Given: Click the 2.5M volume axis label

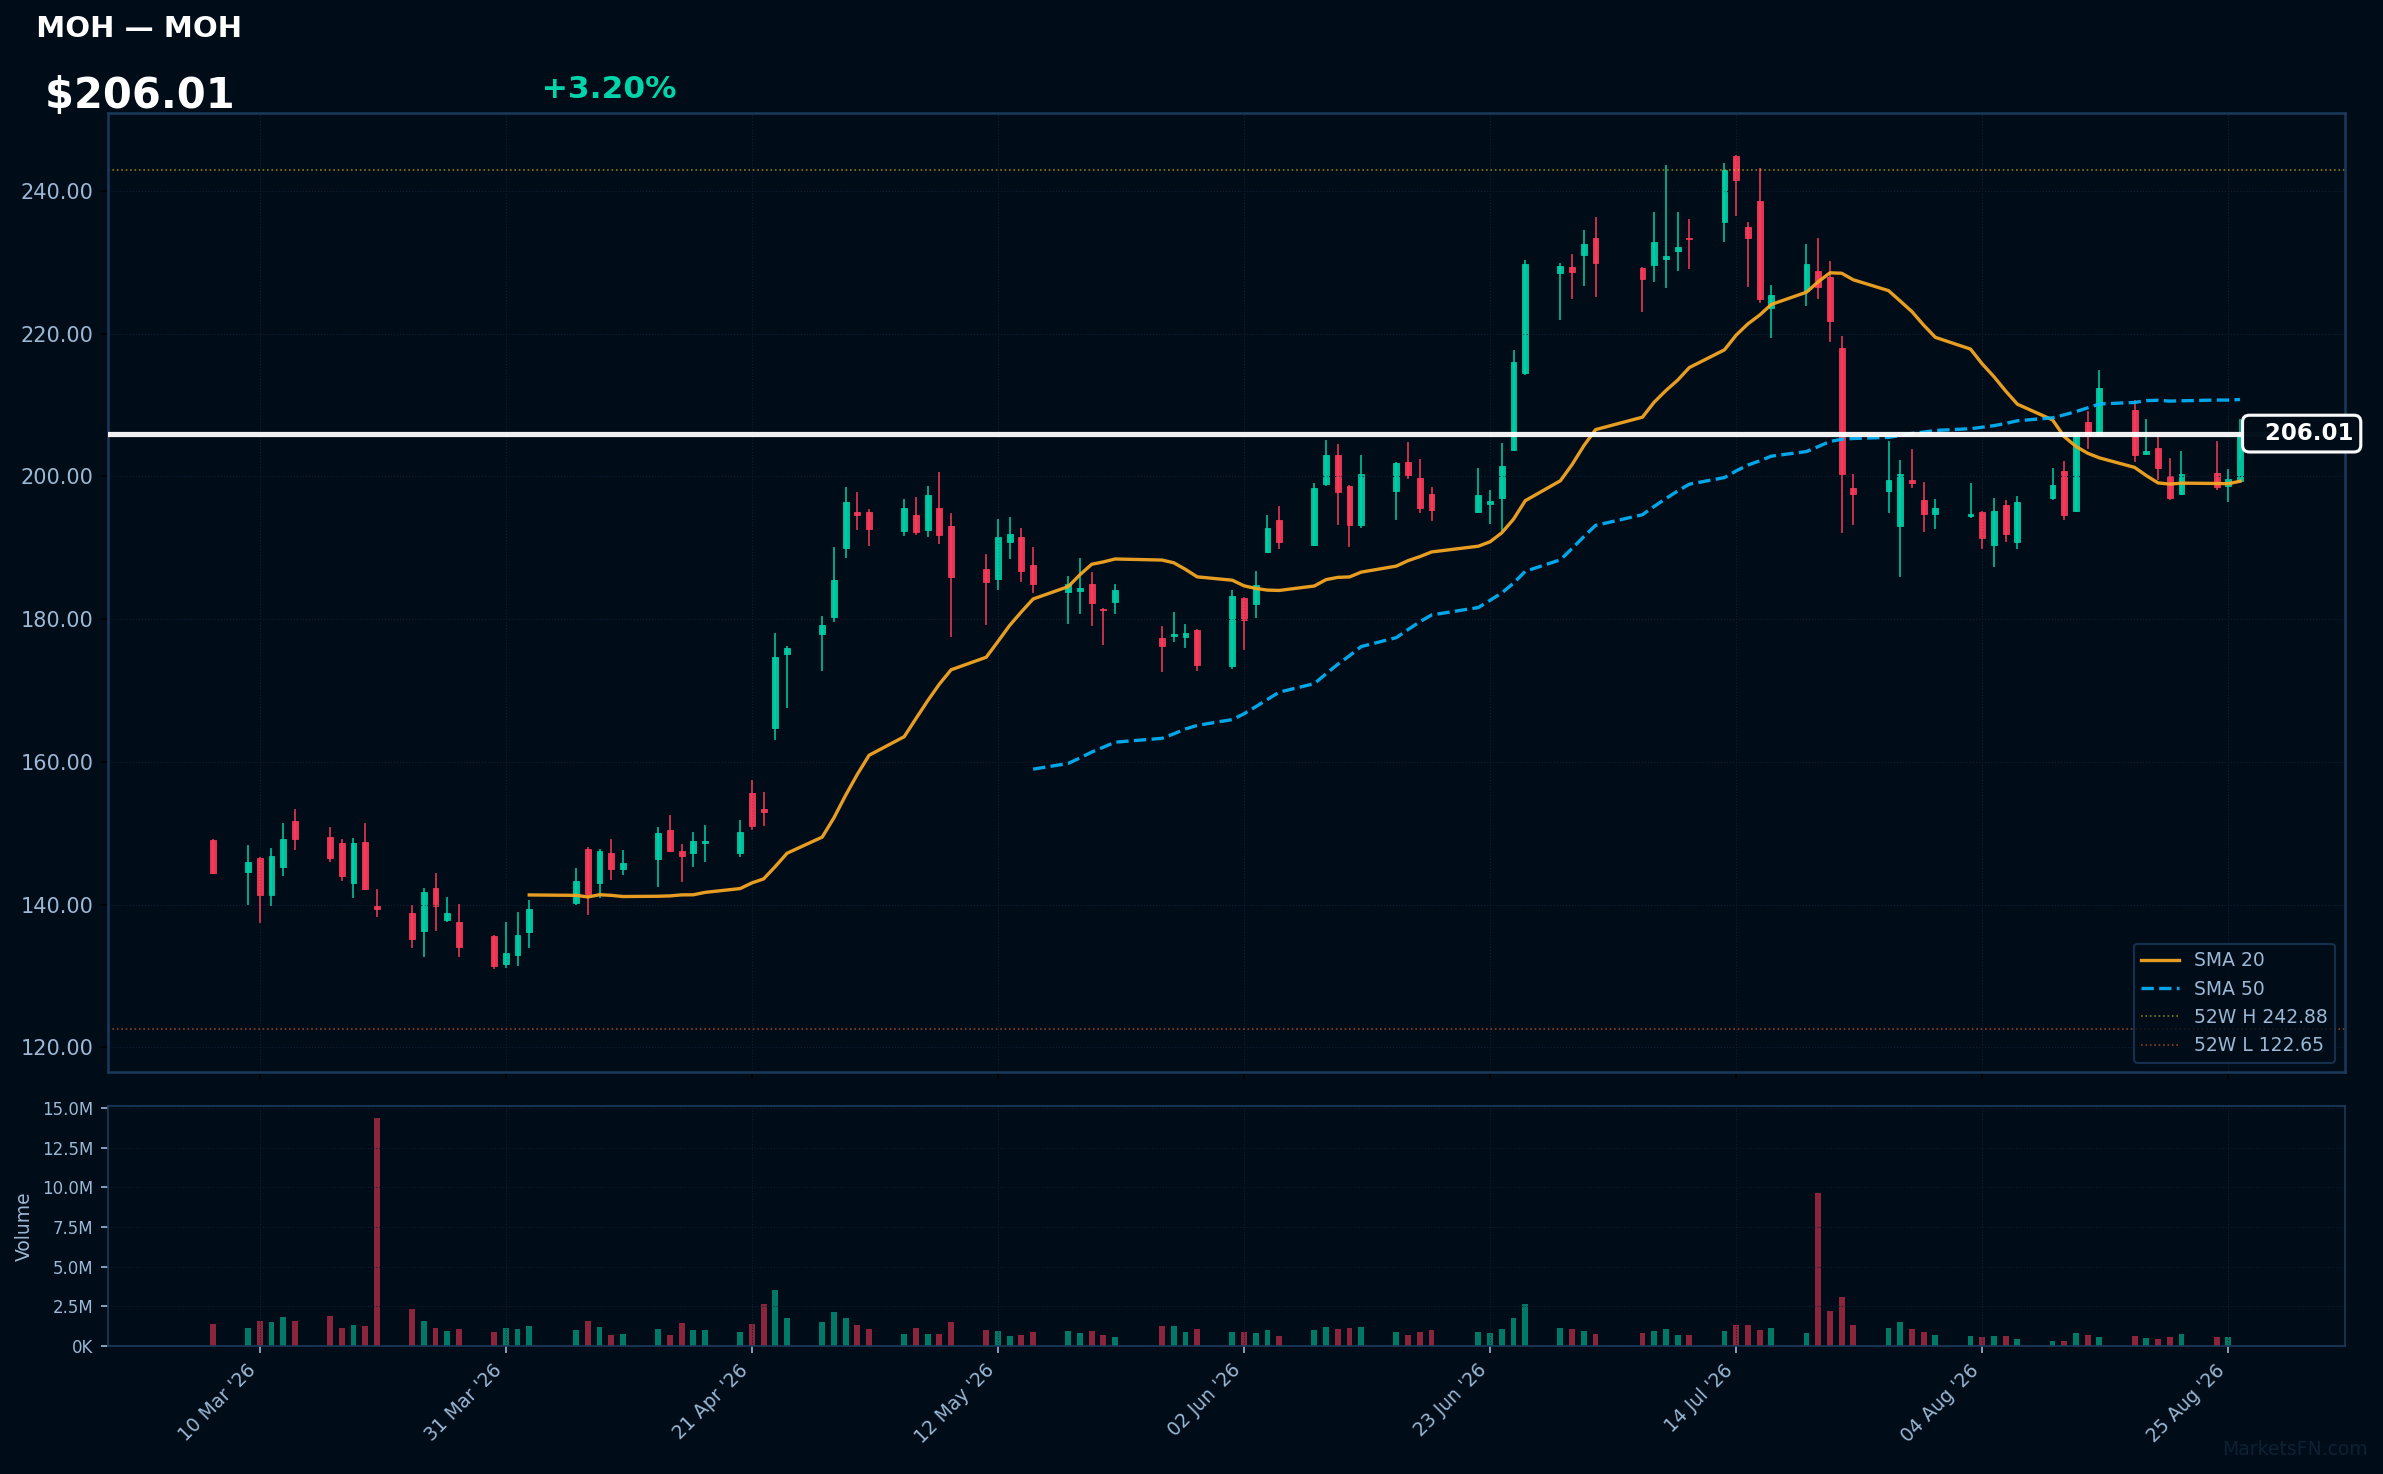Looking at the screenshot, I should click(72, 1307).
